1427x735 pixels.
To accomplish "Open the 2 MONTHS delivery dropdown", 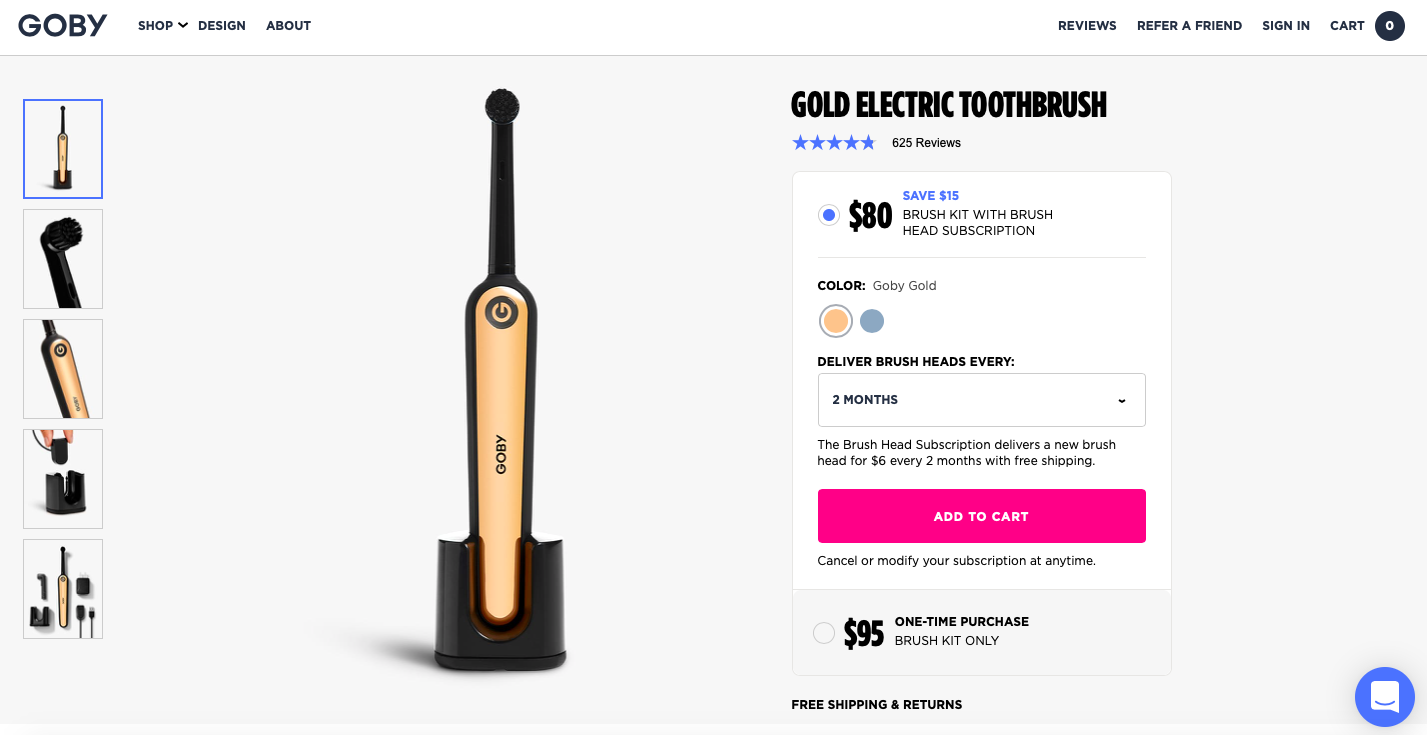I will 982,400.
